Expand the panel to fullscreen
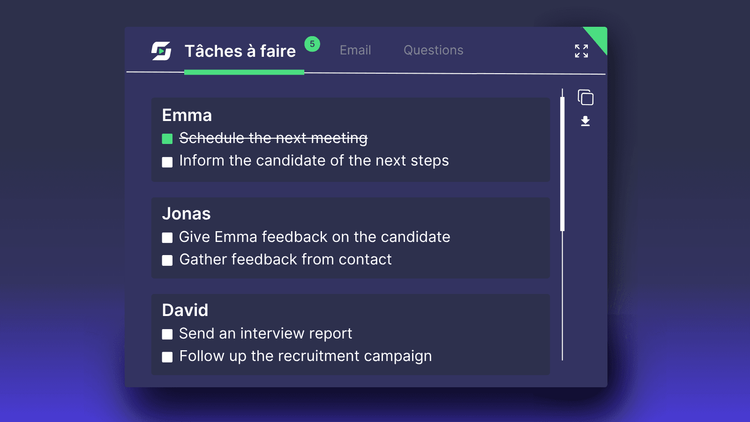 click(x=581, y=51)
